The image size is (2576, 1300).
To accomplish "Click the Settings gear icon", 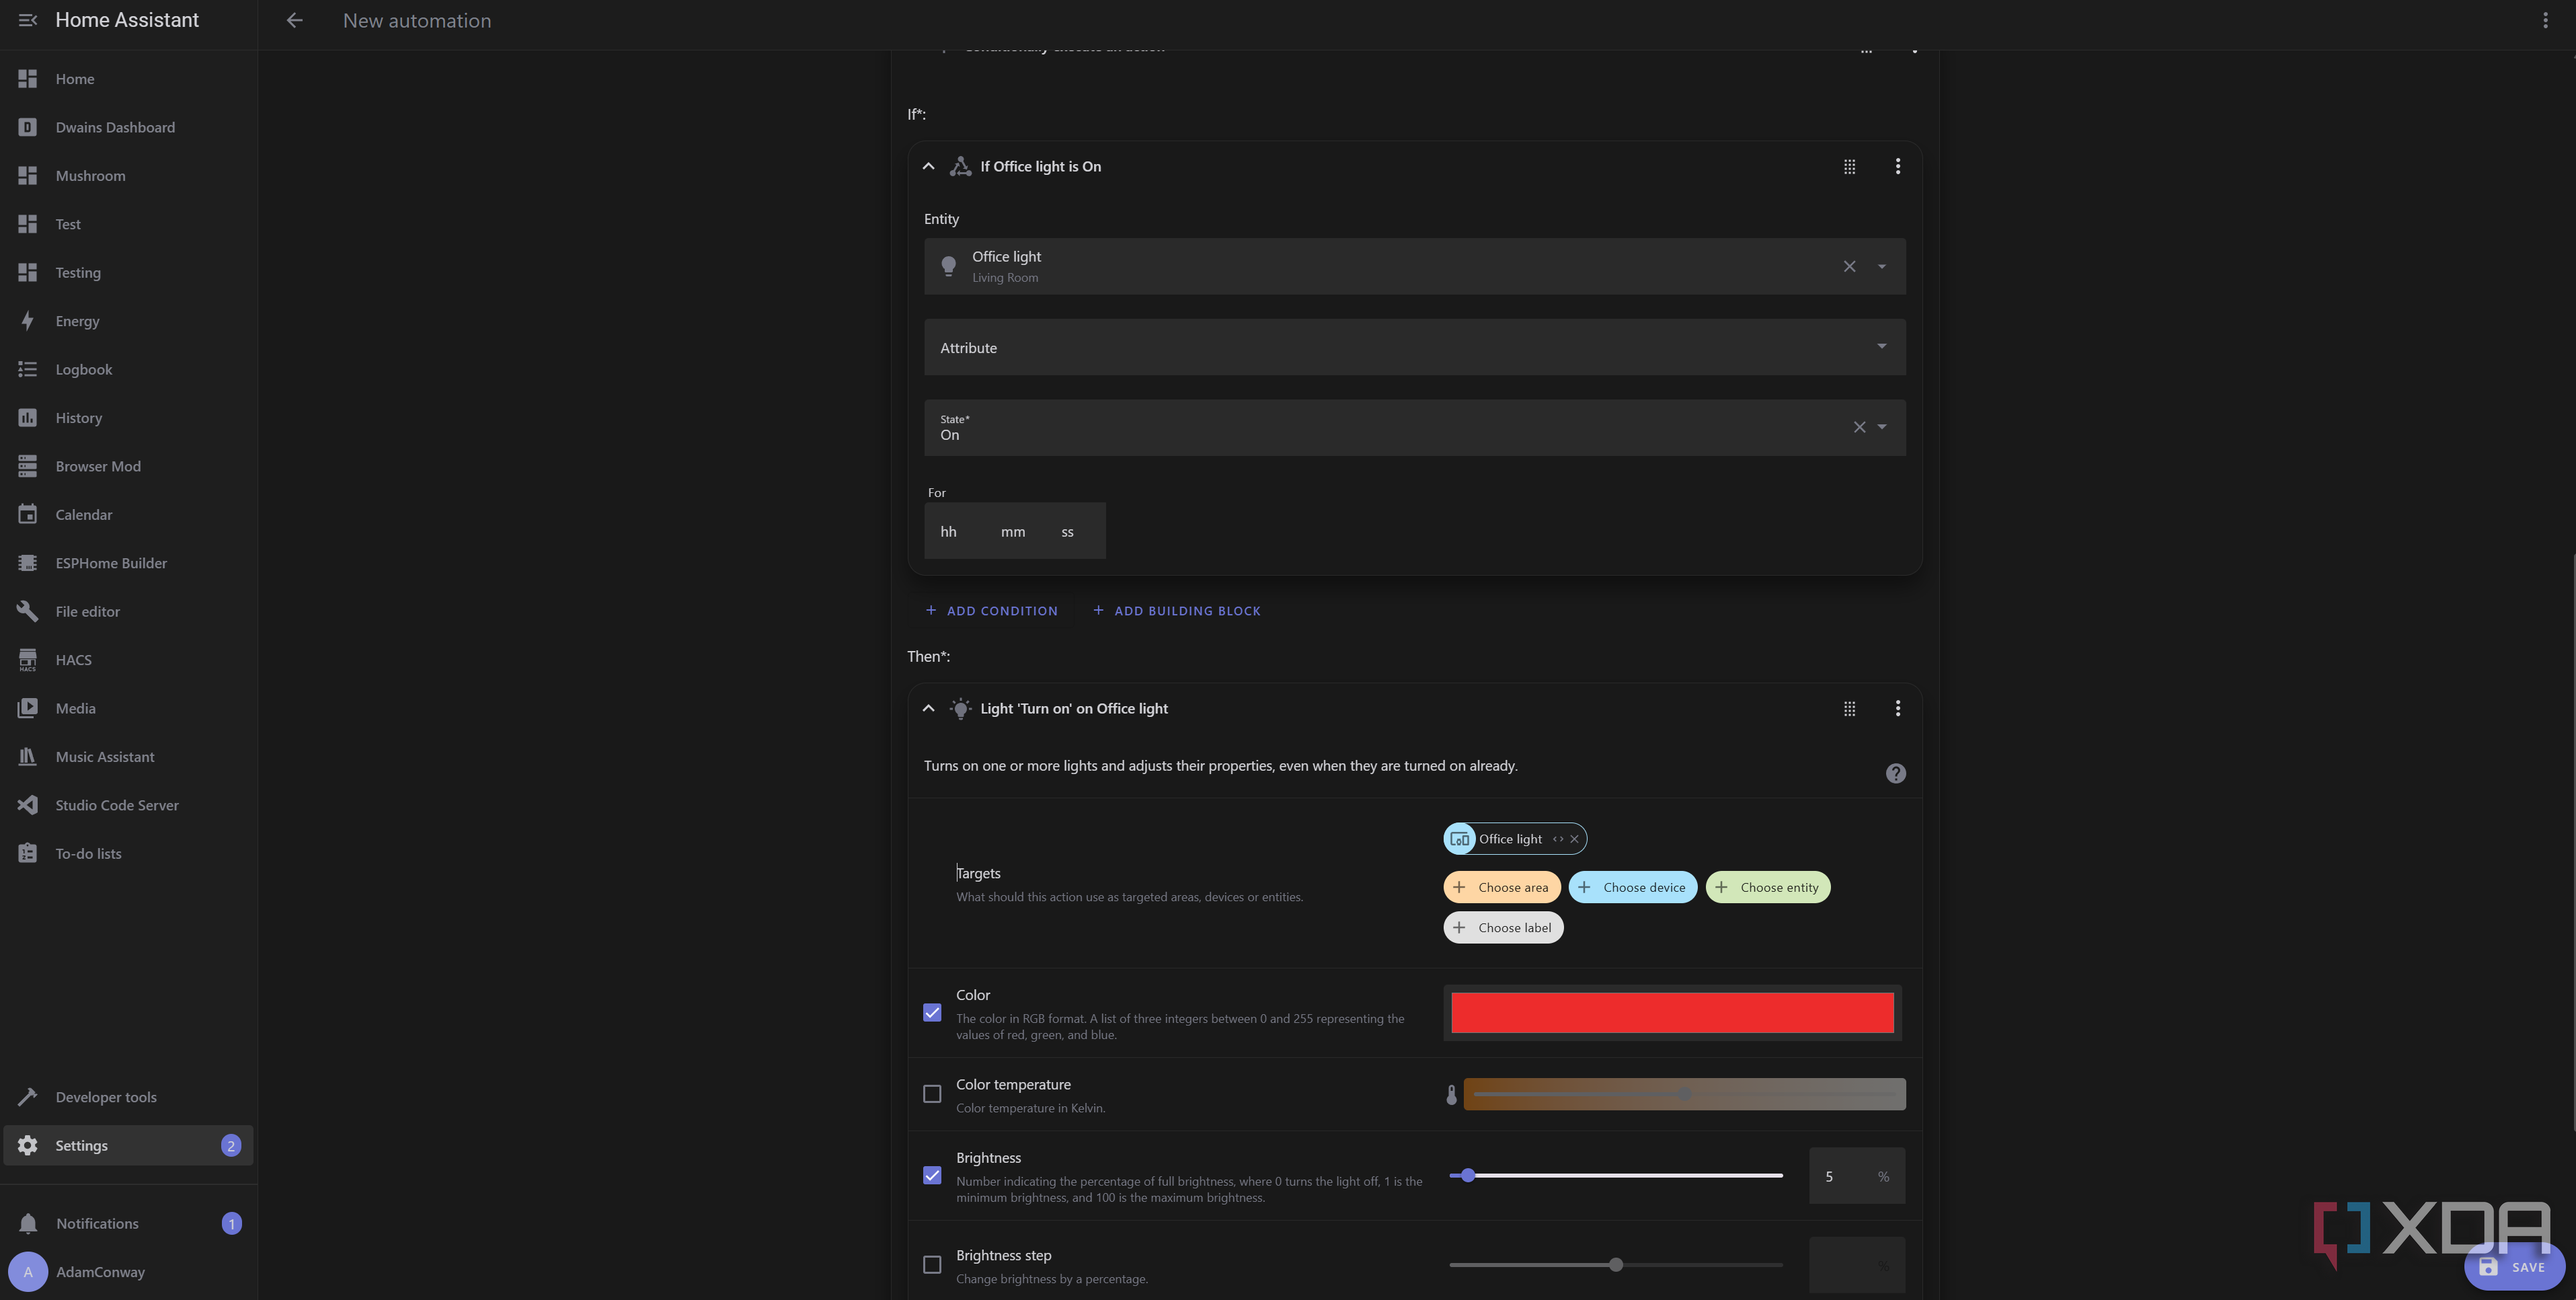I will tap(27, 1146).
